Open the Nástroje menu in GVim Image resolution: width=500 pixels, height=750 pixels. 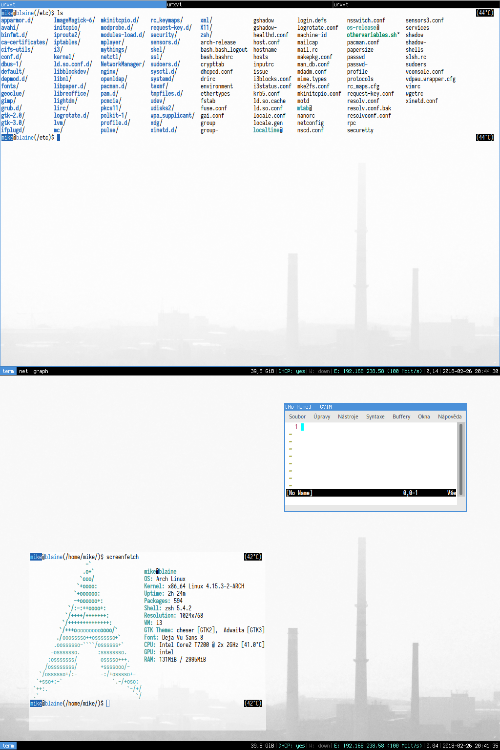coord(348,417)
